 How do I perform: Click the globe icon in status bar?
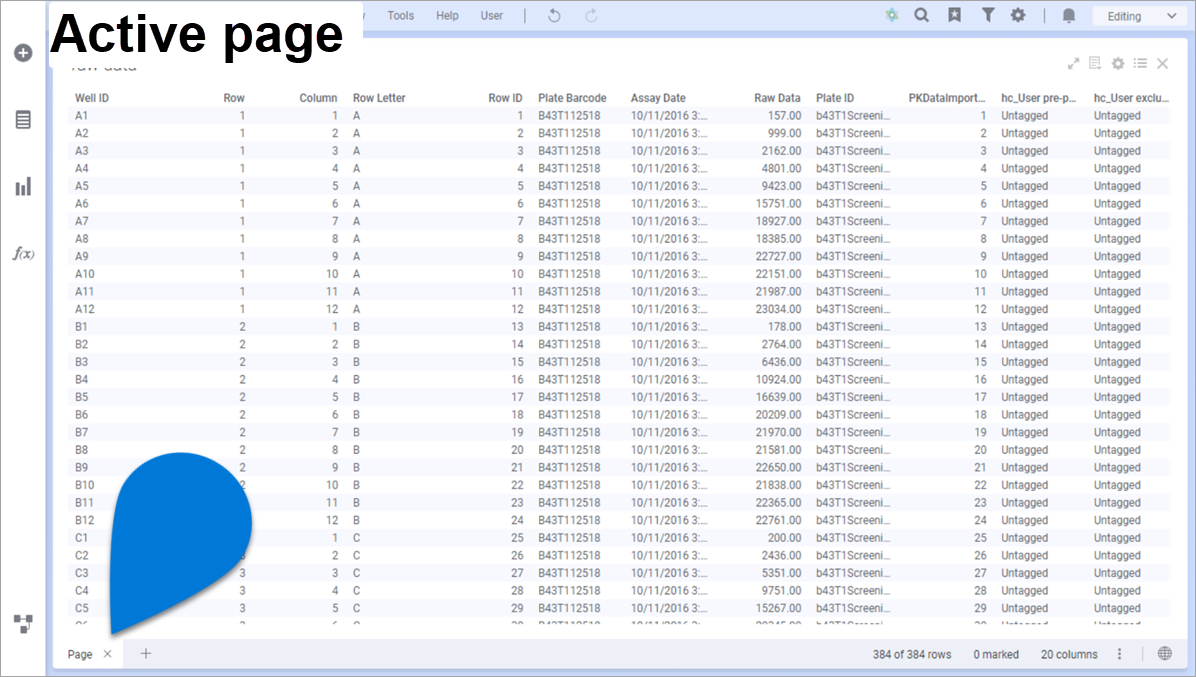pyautogui.click(x=1164, y=653)
